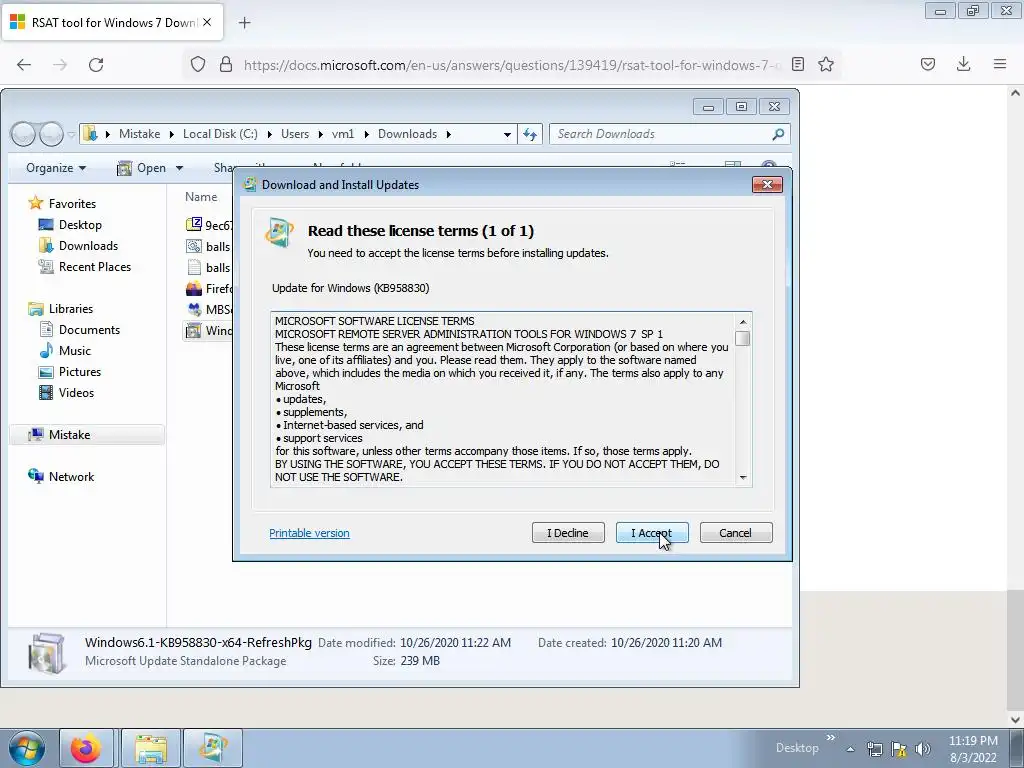Open Firefox downloads panel
This screenshot has width=1024, height=768.
(x=963, y=64)
